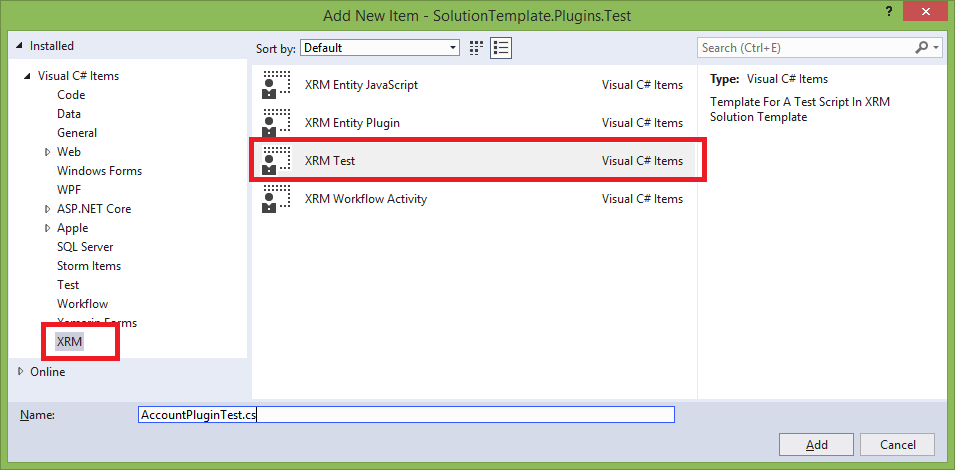Screen dimensions: 955x470
Task: Expand the Online section
Action: pyautogui.click(x=22, y=372)
